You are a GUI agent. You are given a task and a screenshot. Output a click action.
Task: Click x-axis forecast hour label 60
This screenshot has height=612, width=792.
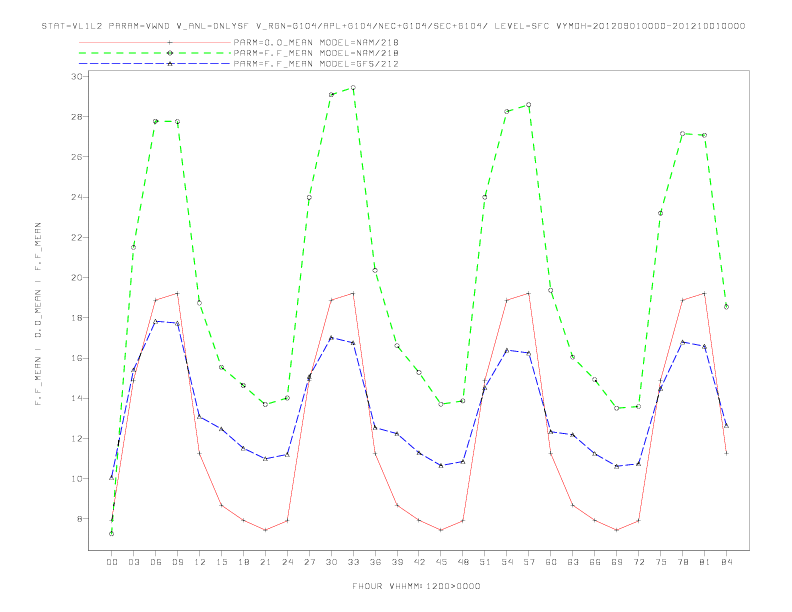click(x=551, y=562)
